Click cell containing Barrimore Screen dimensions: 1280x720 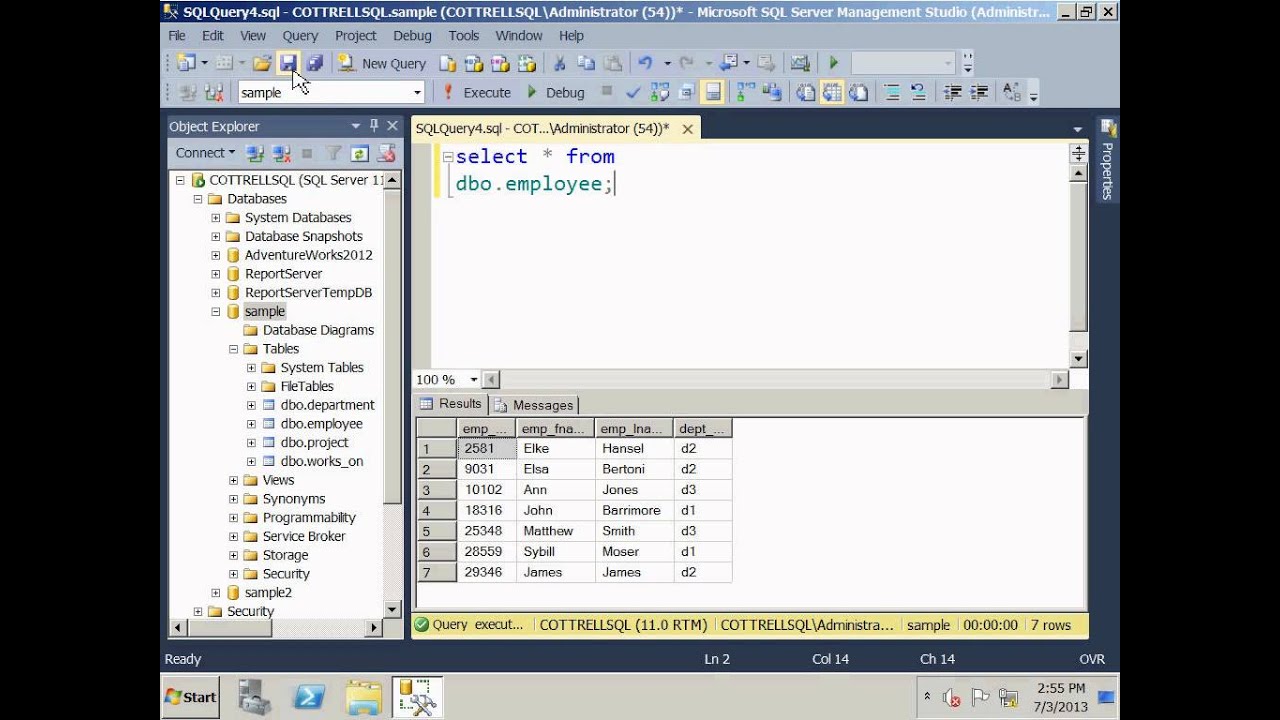[634, 510]
